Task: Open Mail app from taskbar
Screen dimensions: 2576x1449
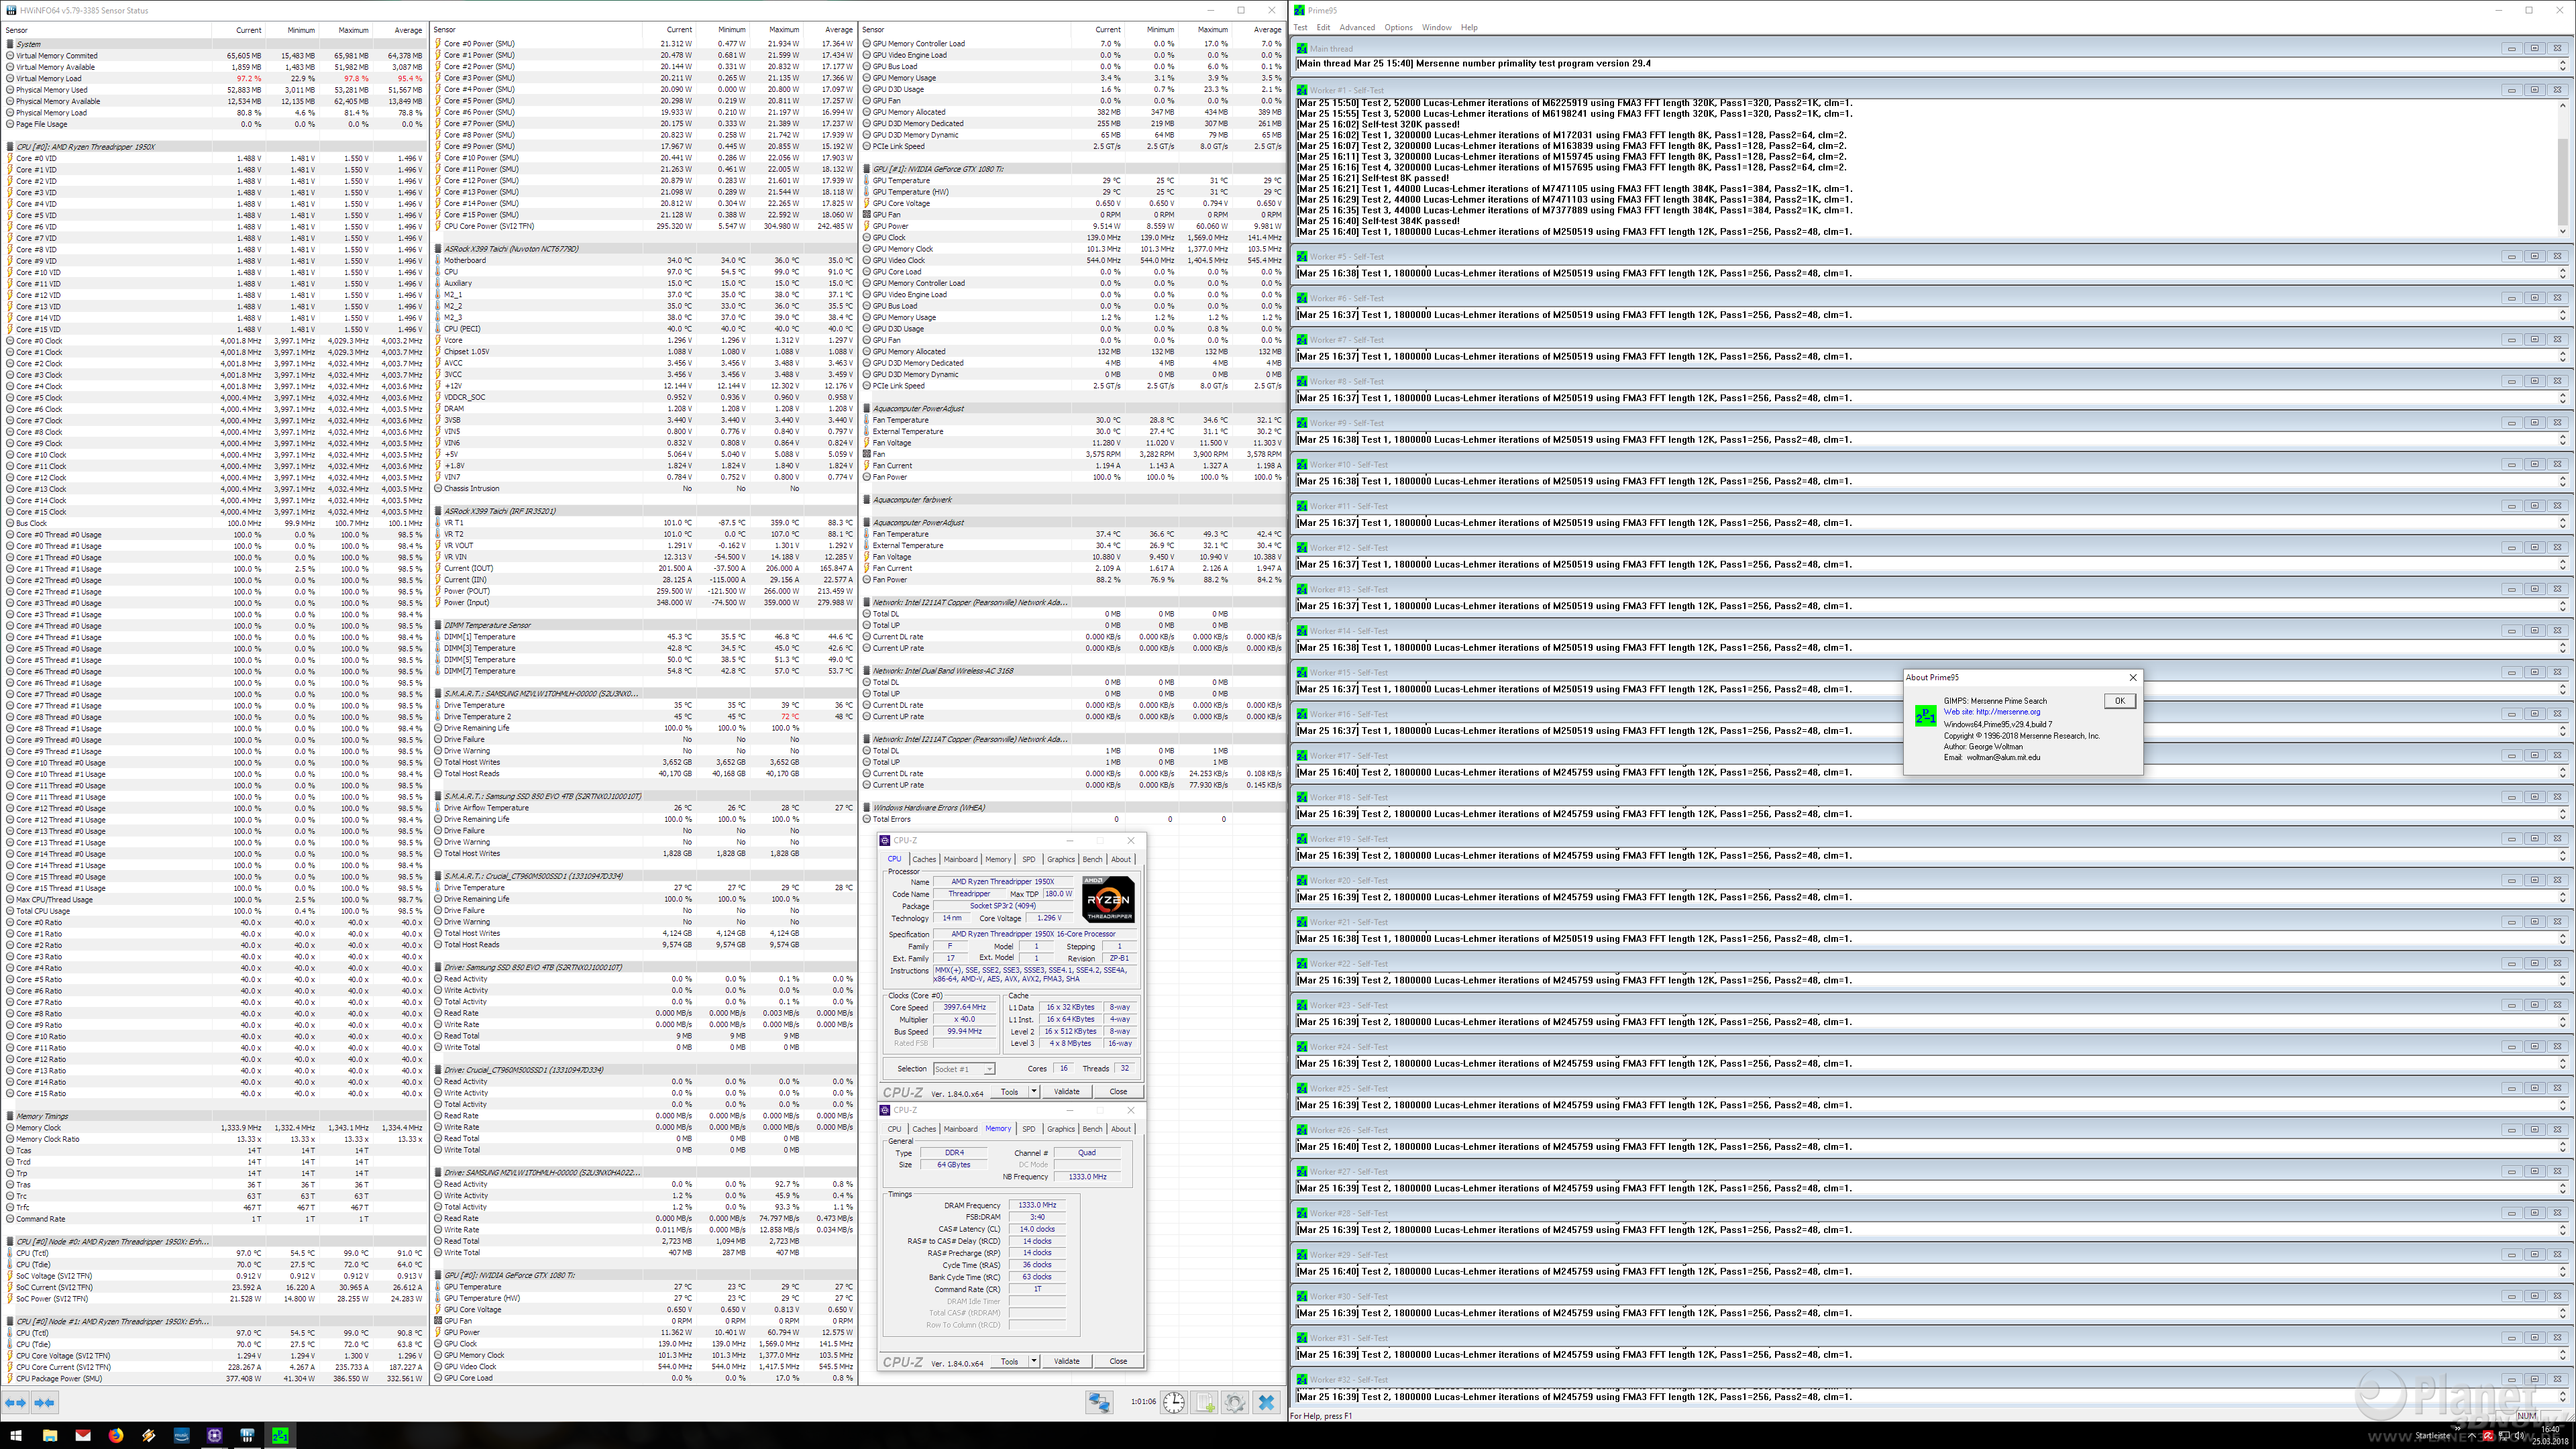Action: pyautogui.click(x=83, y=1436)
